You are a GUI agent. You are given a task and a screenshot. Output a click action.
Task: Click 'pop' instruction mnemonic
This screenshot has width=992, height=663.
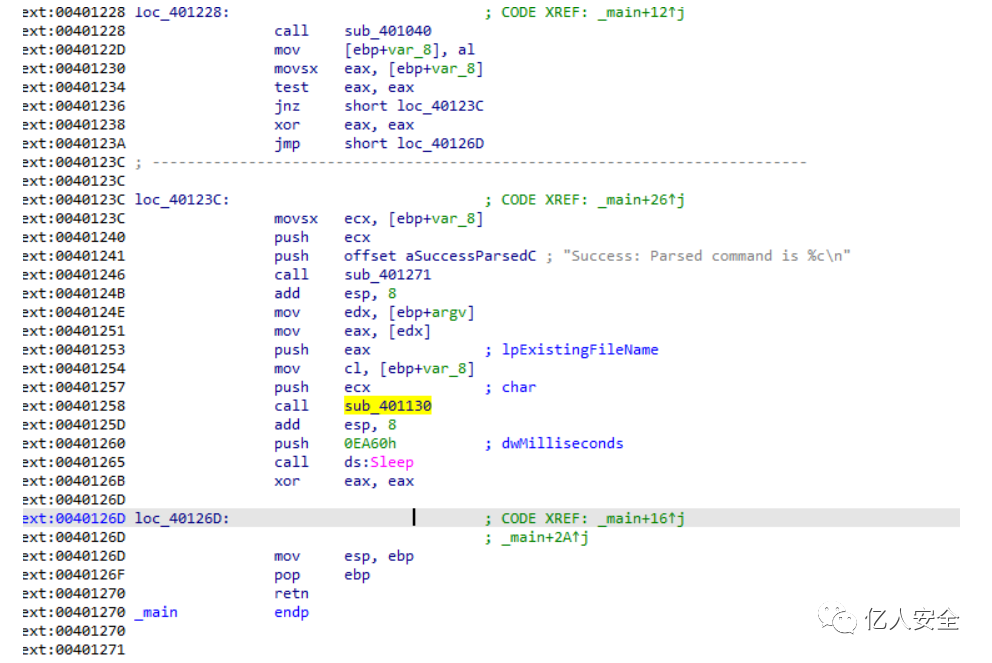point(287,574)
